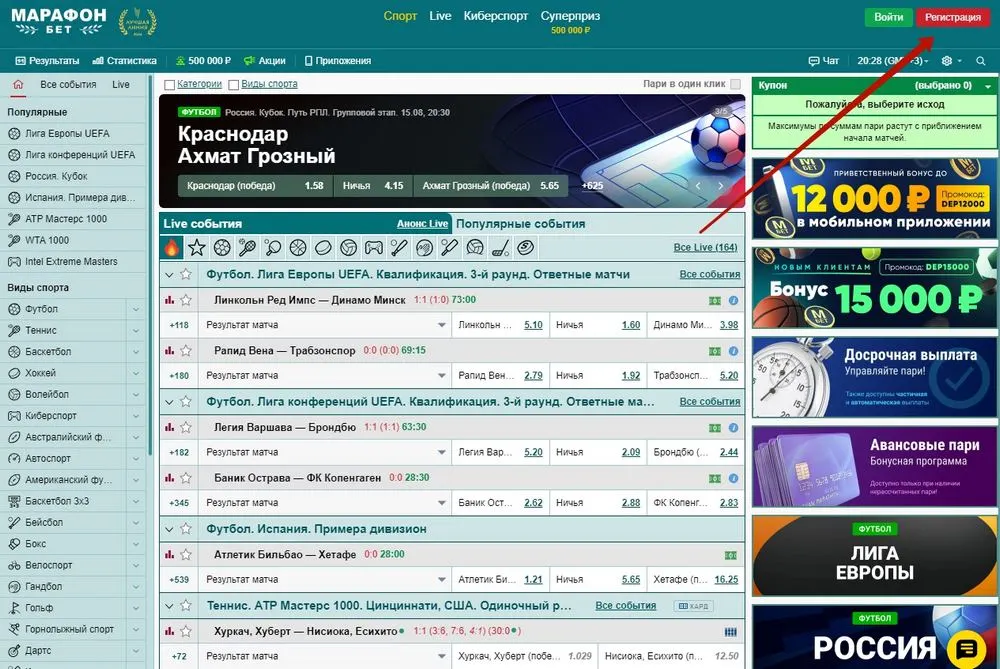Expand the Теннис category in sidebar
Image resolution: width=1000 pixels, height=669 pixels.
pos(136,331)
